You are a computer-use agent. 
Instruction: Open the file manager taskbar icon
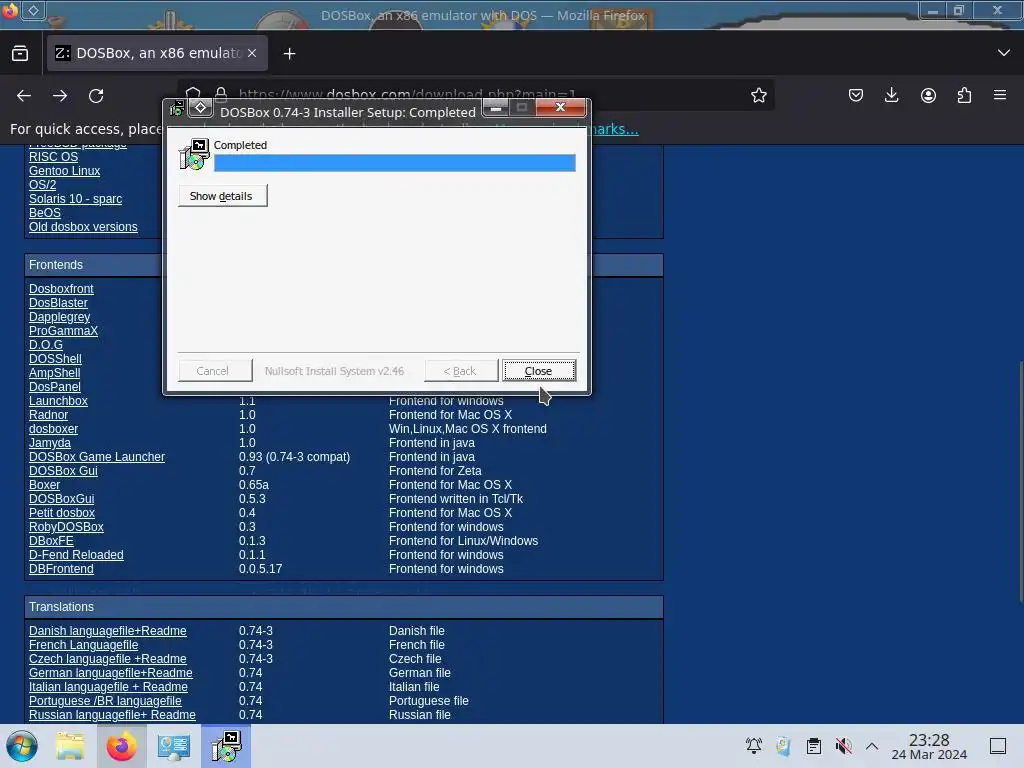(70, 746)
